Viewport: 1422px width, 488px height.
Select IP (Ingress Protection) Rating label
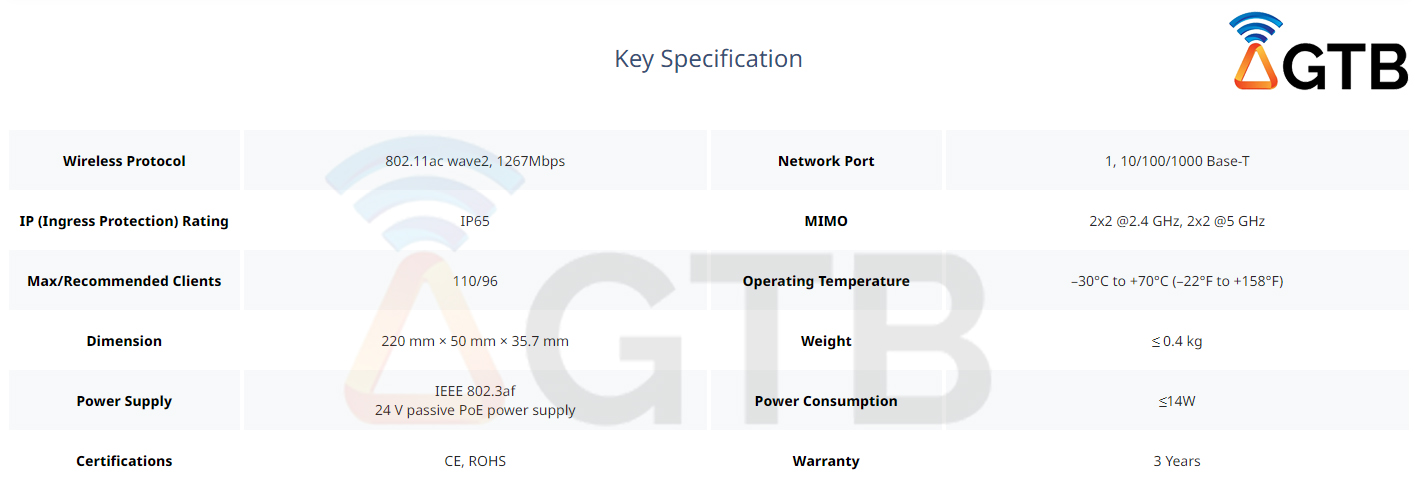coord(124,221)
